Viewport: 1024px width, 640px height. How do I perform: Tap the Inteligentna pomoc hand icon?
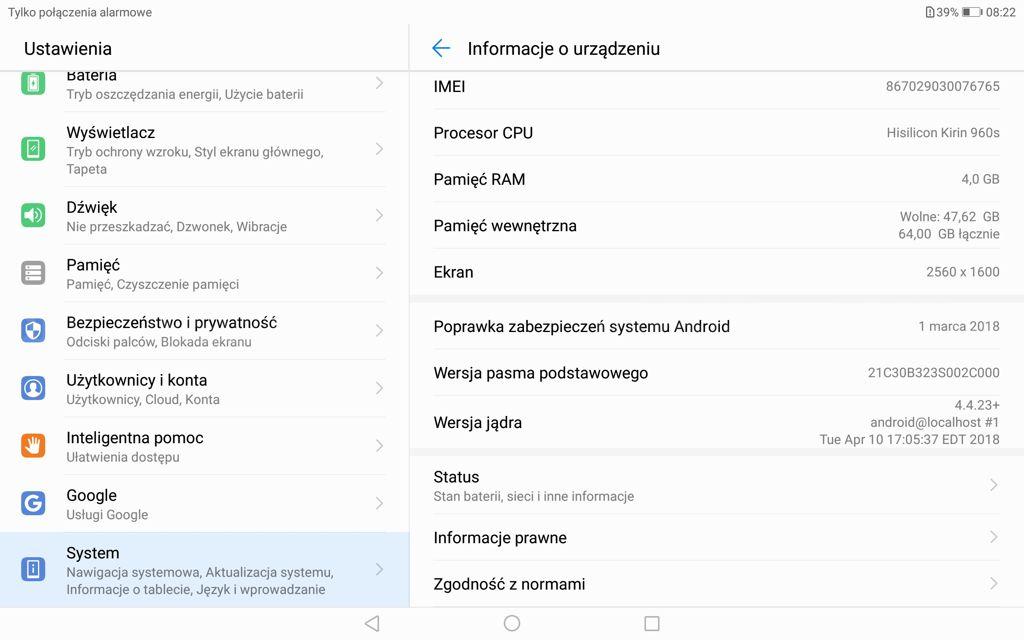[x=33, y=446]
